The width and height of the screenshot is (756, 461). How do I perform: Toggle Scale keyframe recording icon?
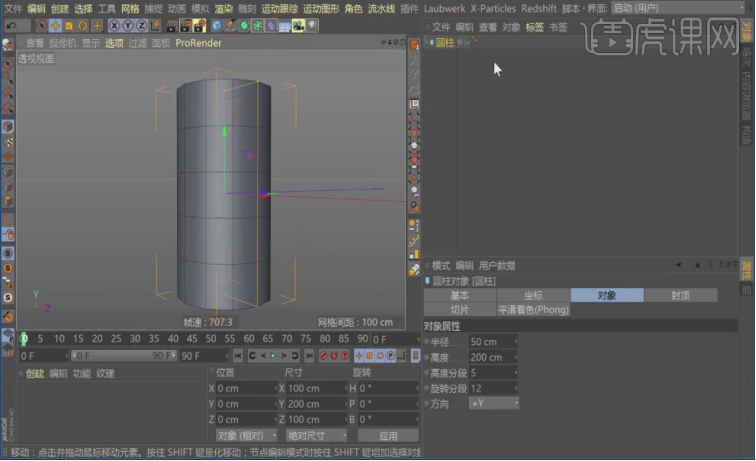coord(369,356)
